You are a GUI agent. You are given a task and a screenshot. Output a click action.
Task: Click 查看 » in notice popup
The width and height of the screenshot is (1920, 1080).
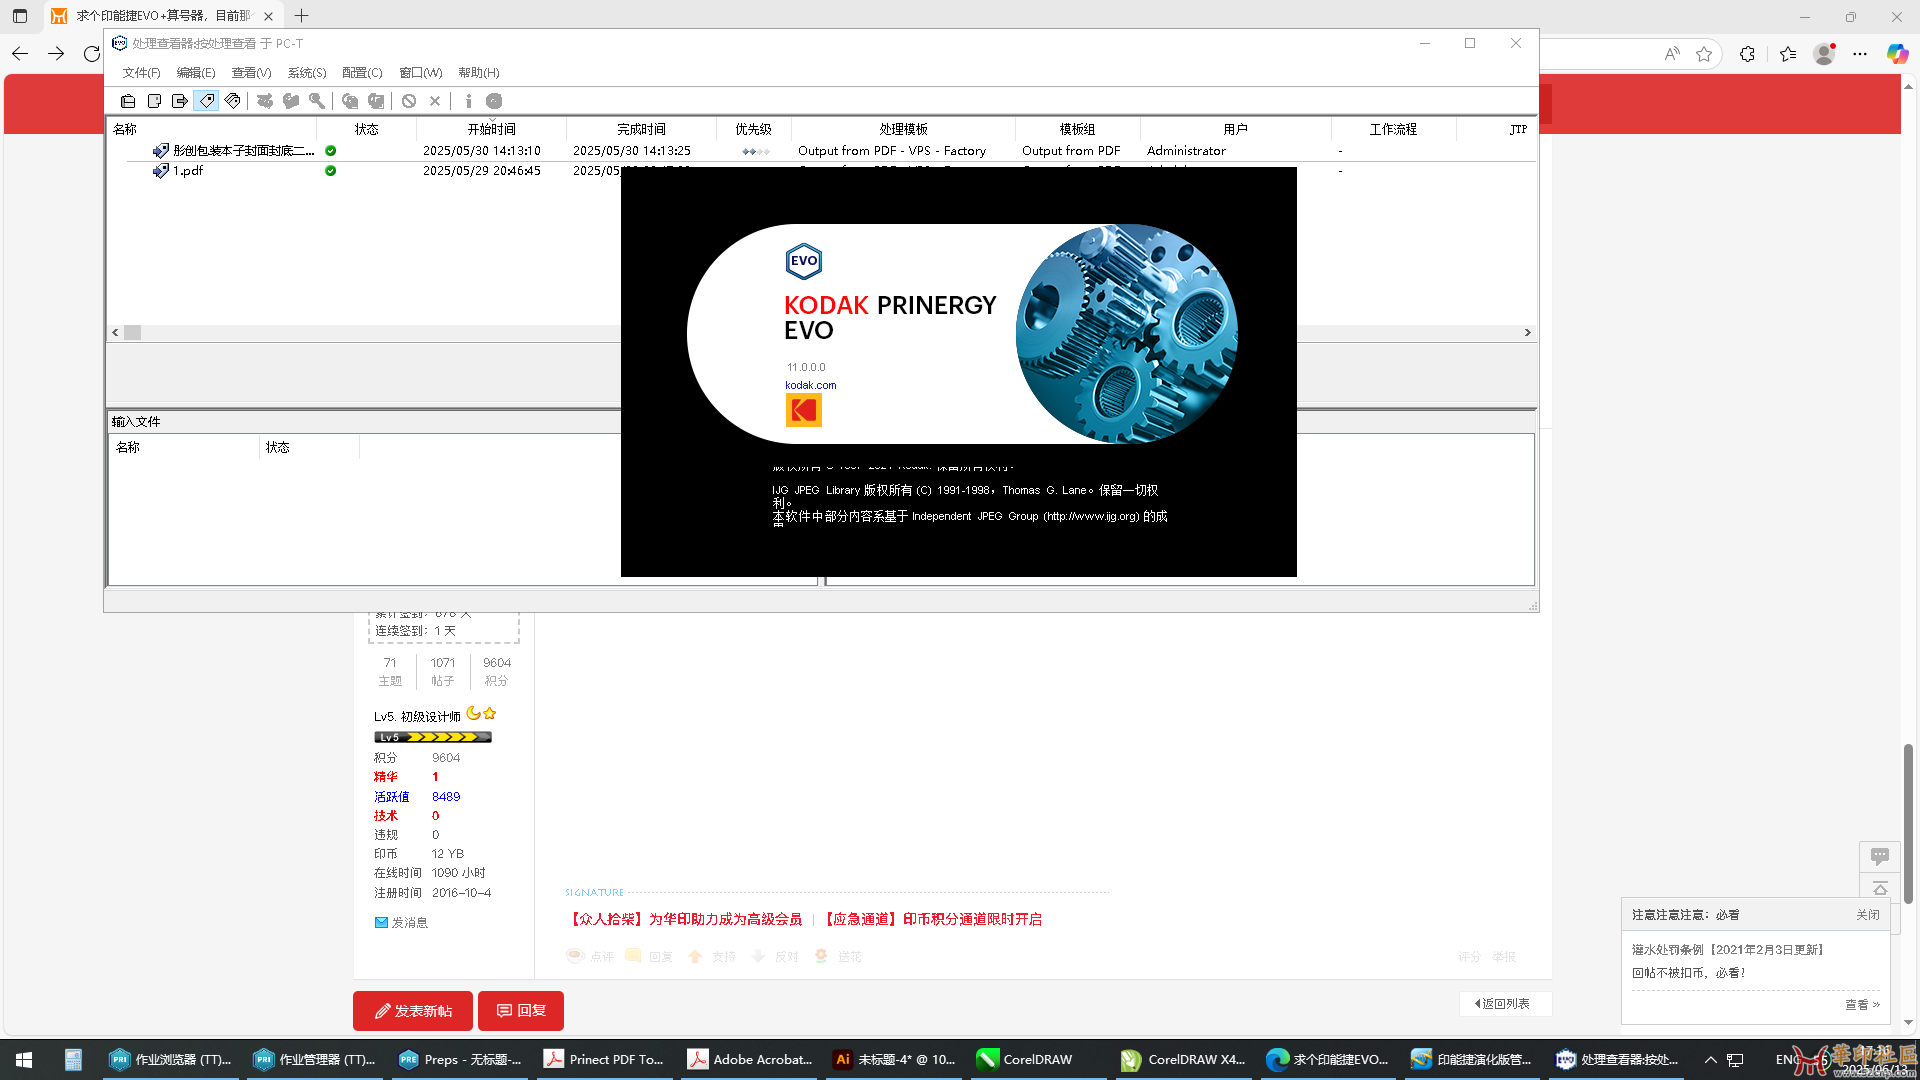(1862, 1005)
